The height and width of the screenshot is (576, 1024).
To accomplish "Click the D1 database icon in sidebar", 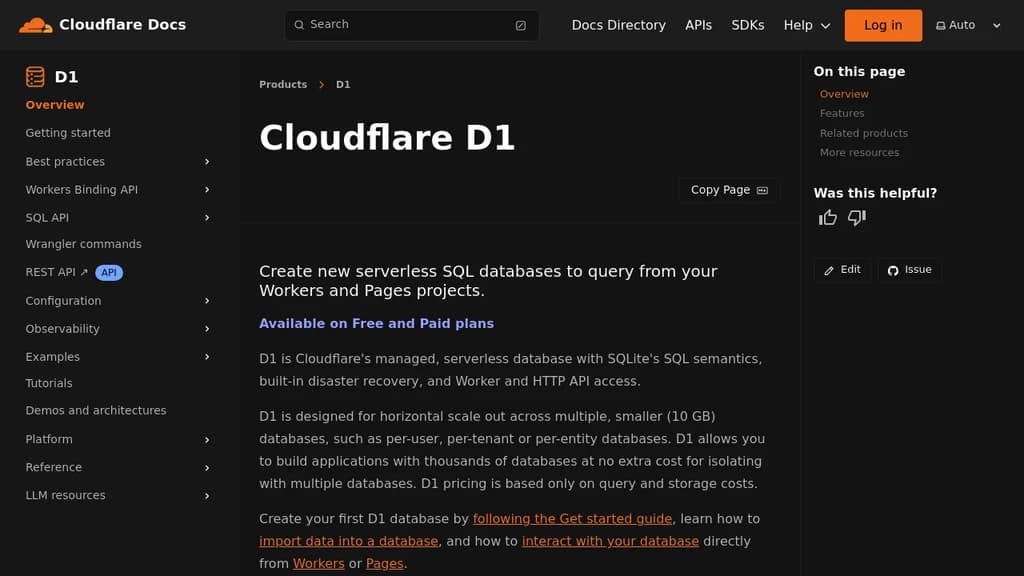I will pyautogui.click(x=35, y=76).
